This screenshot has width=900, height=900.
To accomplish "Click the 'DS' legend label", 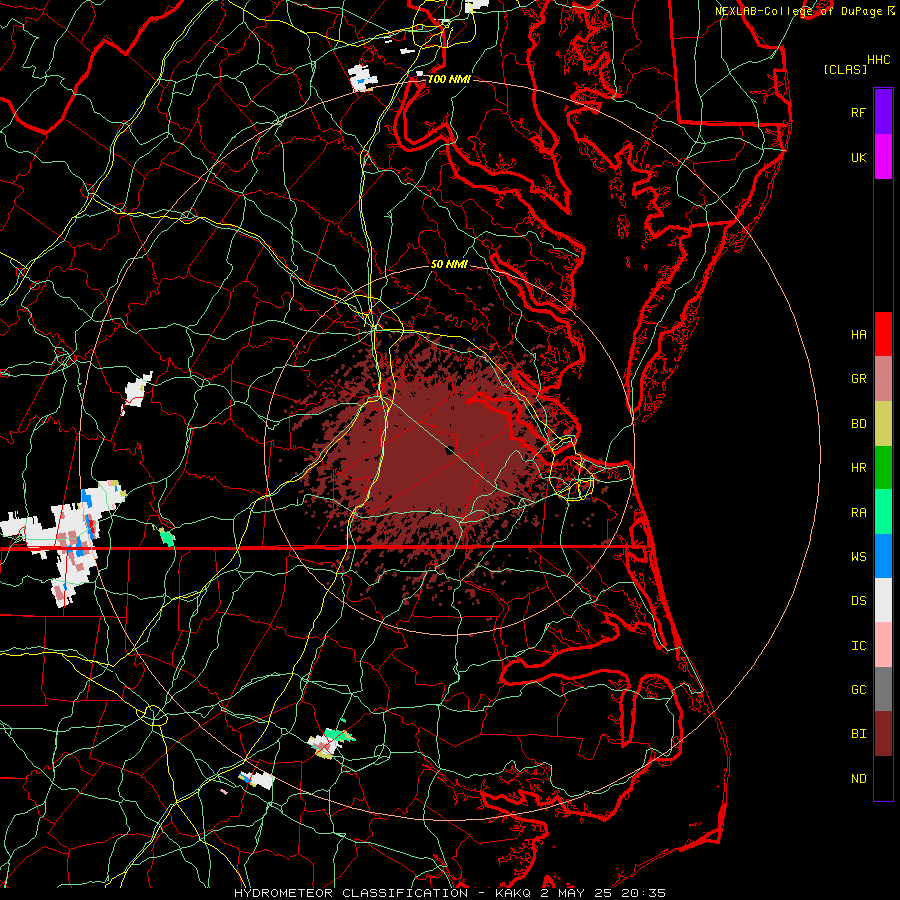I will click(858, 601).
